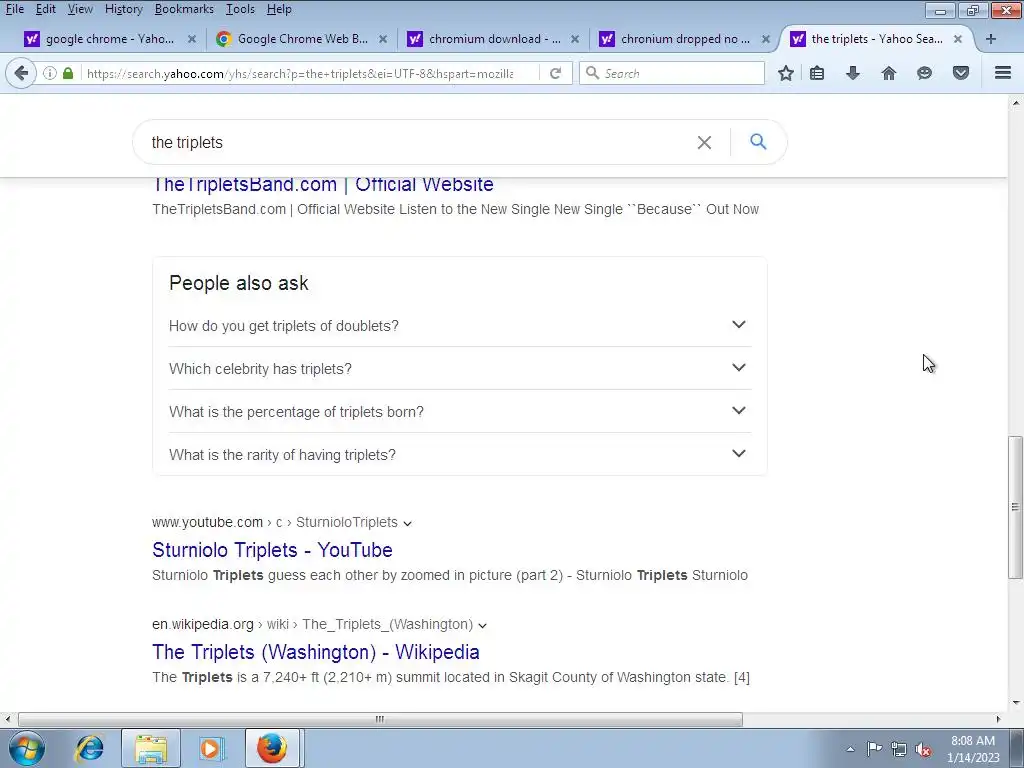The image size is (1024, 768).
Task: Open the View menu
Action: pyautogui.click(x=80, y=9)
